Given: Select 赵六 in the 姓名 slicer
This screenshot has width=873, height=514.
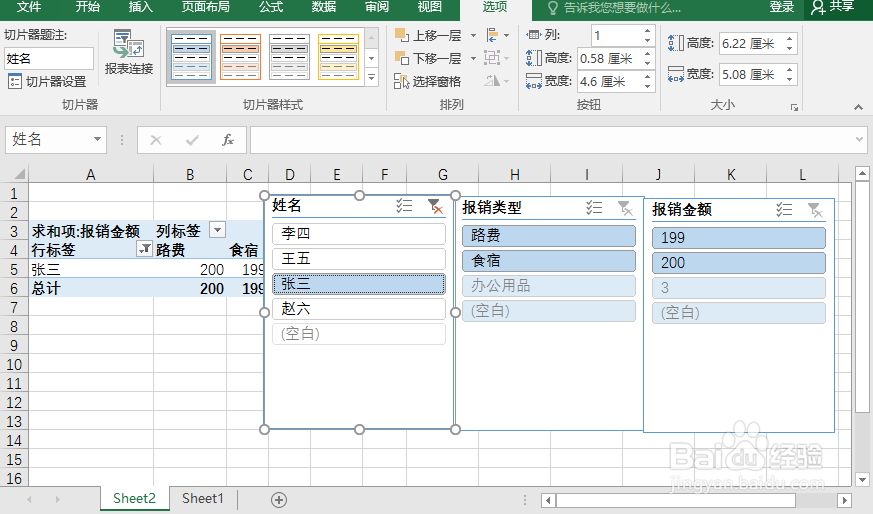Looking at the screenshot, I should [x=359, y=309].
